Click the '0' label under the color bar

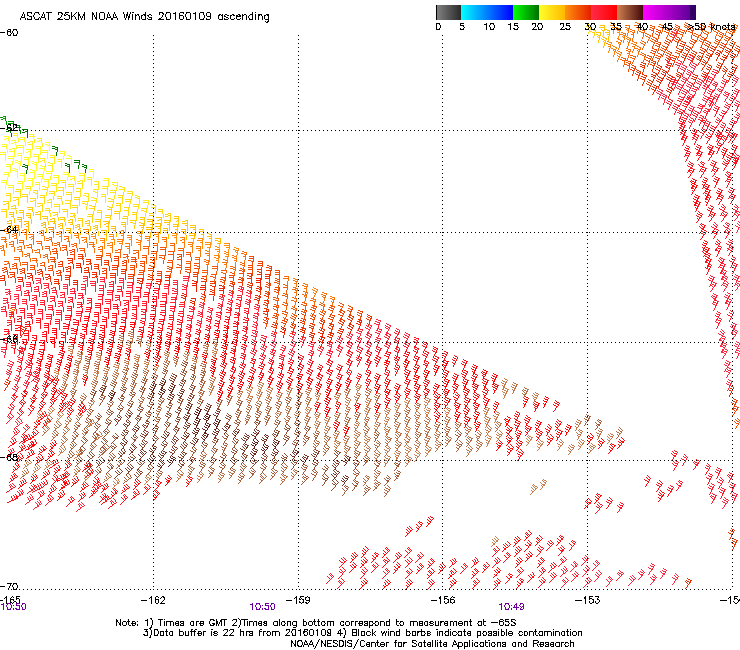(438, 27)
